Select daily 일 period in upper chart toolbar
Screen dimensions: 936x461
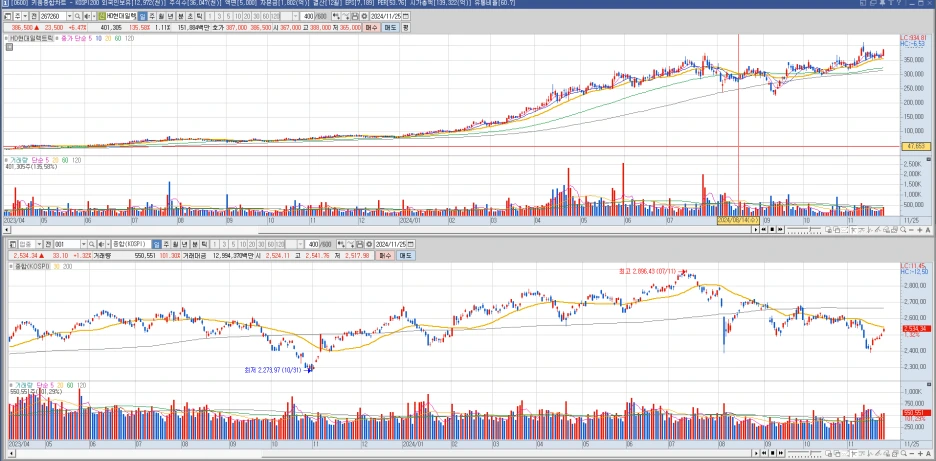142,16
